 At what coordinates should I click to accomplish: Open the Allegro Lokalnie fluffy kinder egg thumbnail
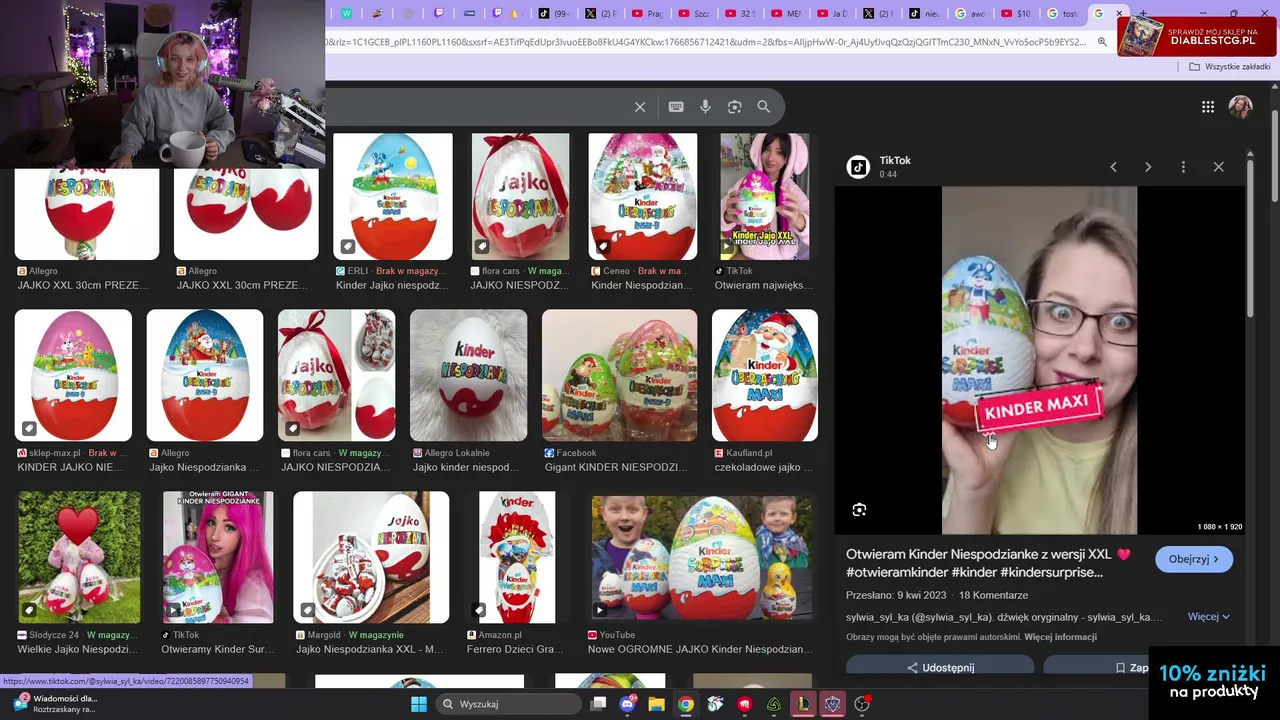click(x=468, y=375)
